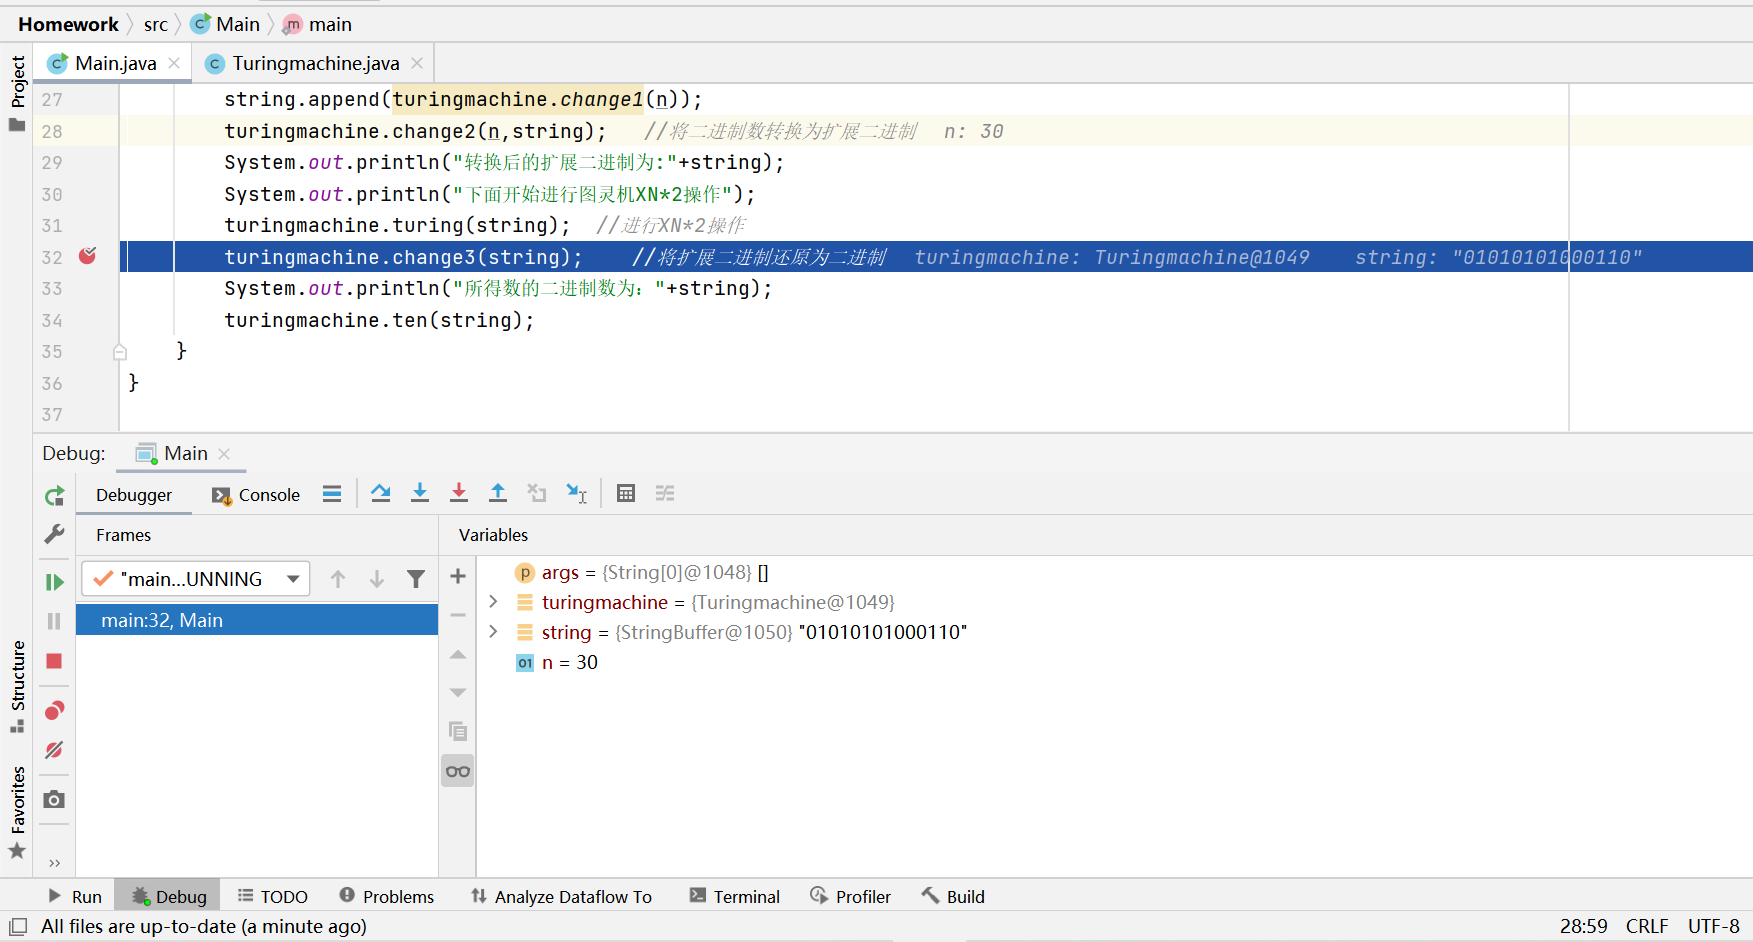Click the Step Out icon
Screen dimensions: 1753x942
click(498, 493)
